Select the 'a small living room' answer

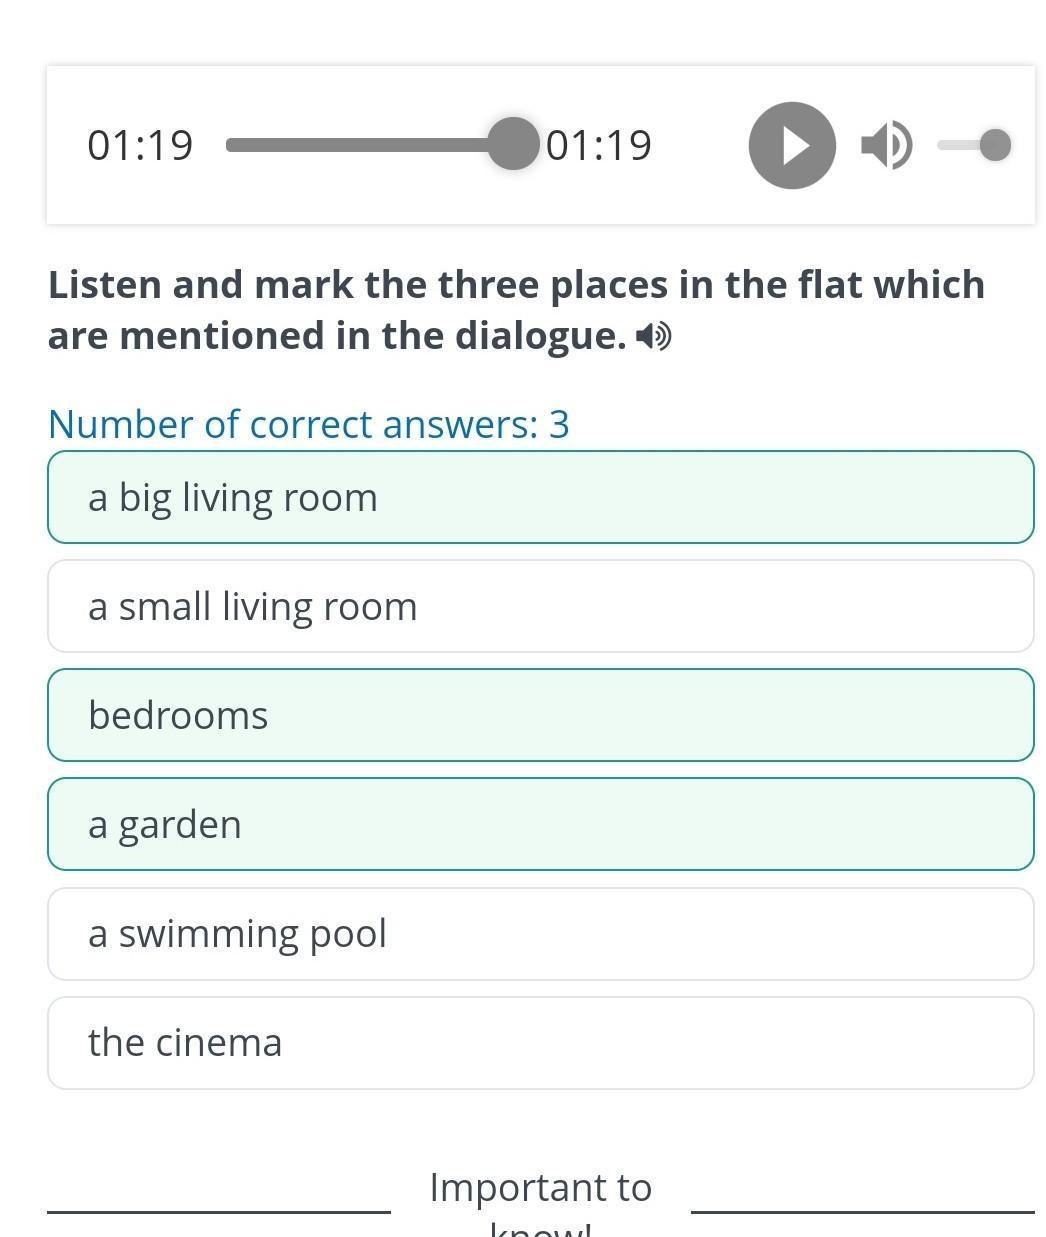click(540, 606)
